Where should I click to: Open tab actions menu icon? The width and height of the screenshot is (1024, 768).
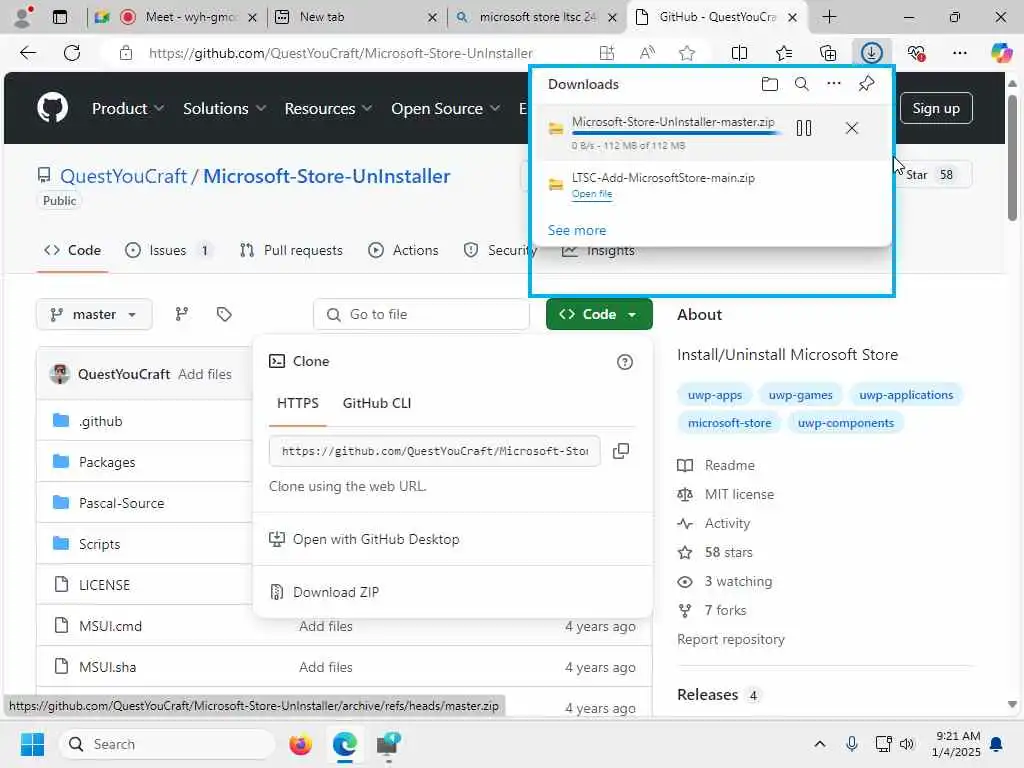pos(59,17)
